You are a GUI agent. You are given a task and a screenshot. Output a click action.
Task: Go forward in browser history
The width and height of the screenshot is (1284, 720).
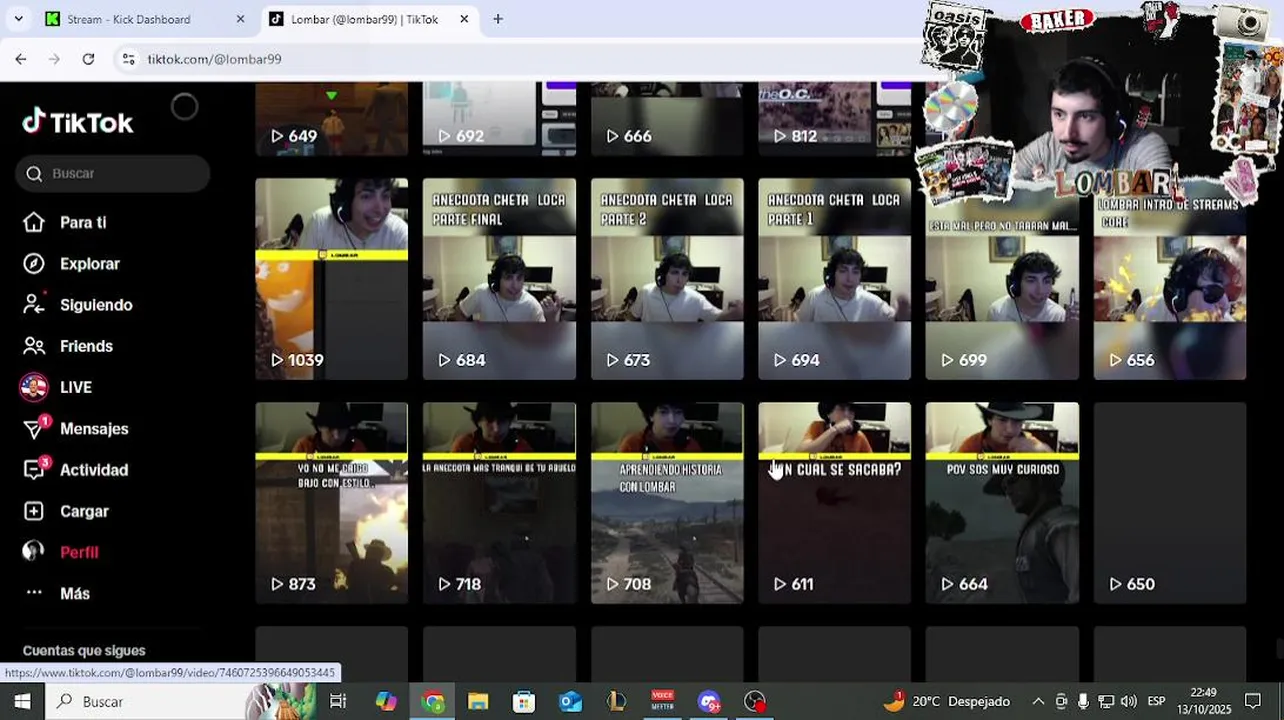point(54,59)
